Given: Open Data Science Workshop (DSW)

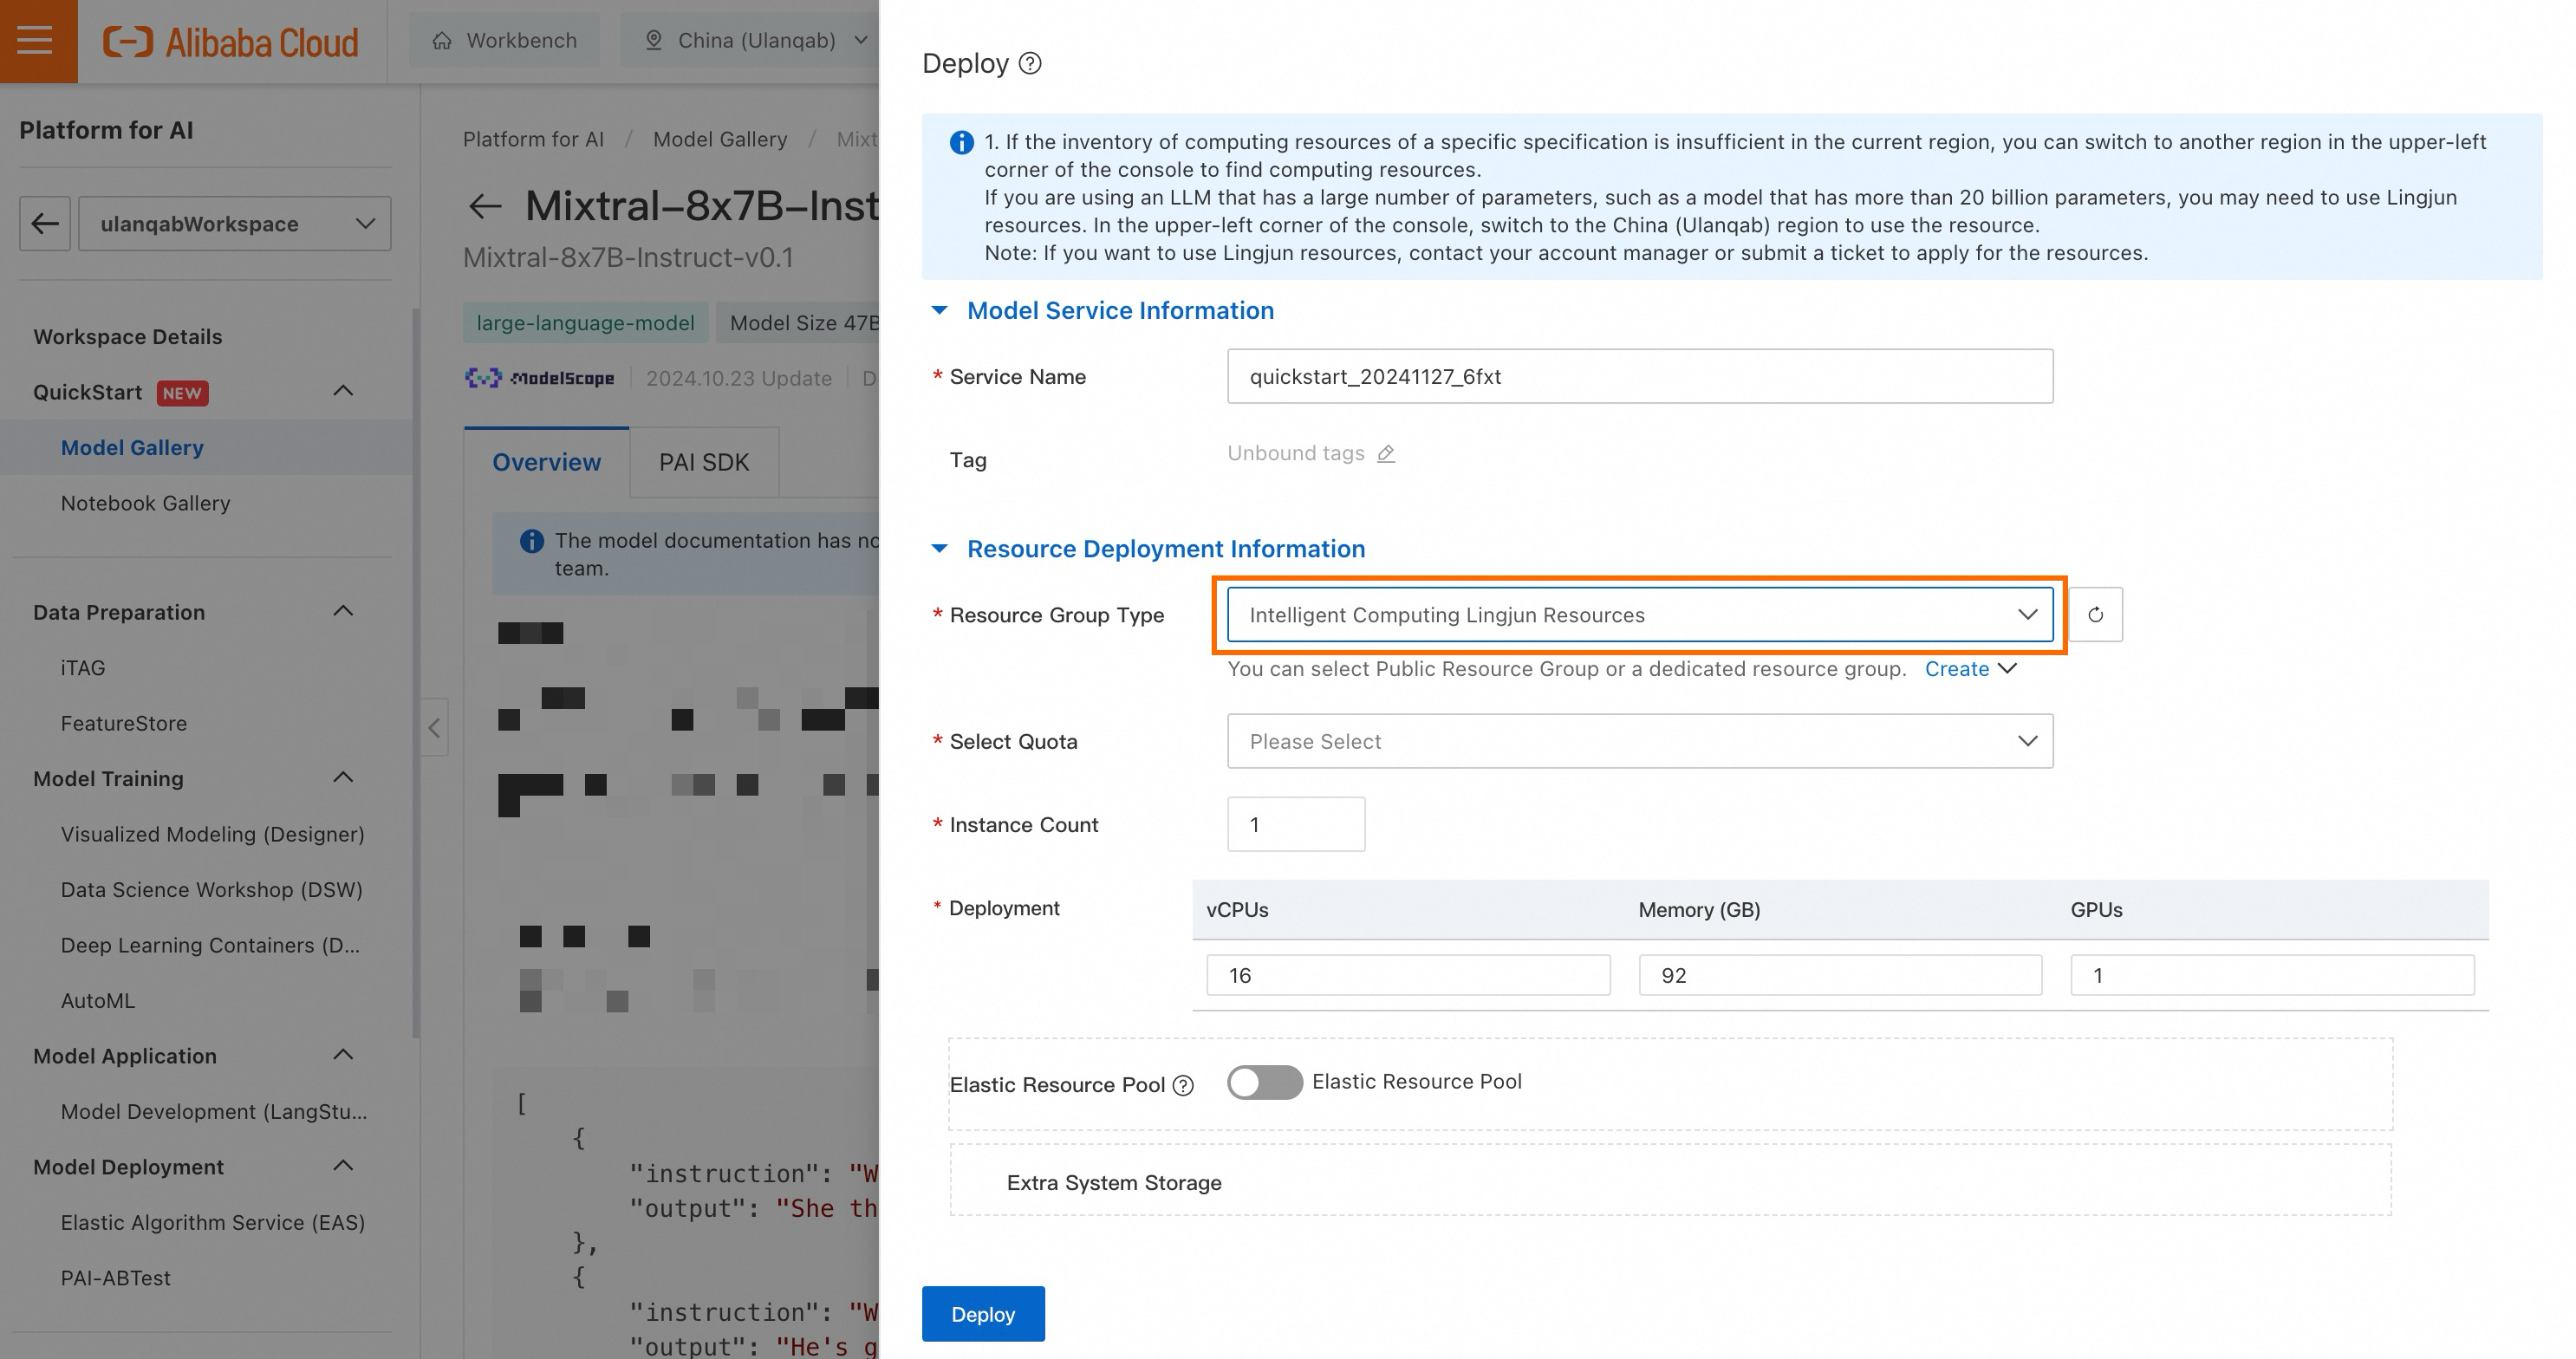Looking at the screenshot, I should click(211, 890).
